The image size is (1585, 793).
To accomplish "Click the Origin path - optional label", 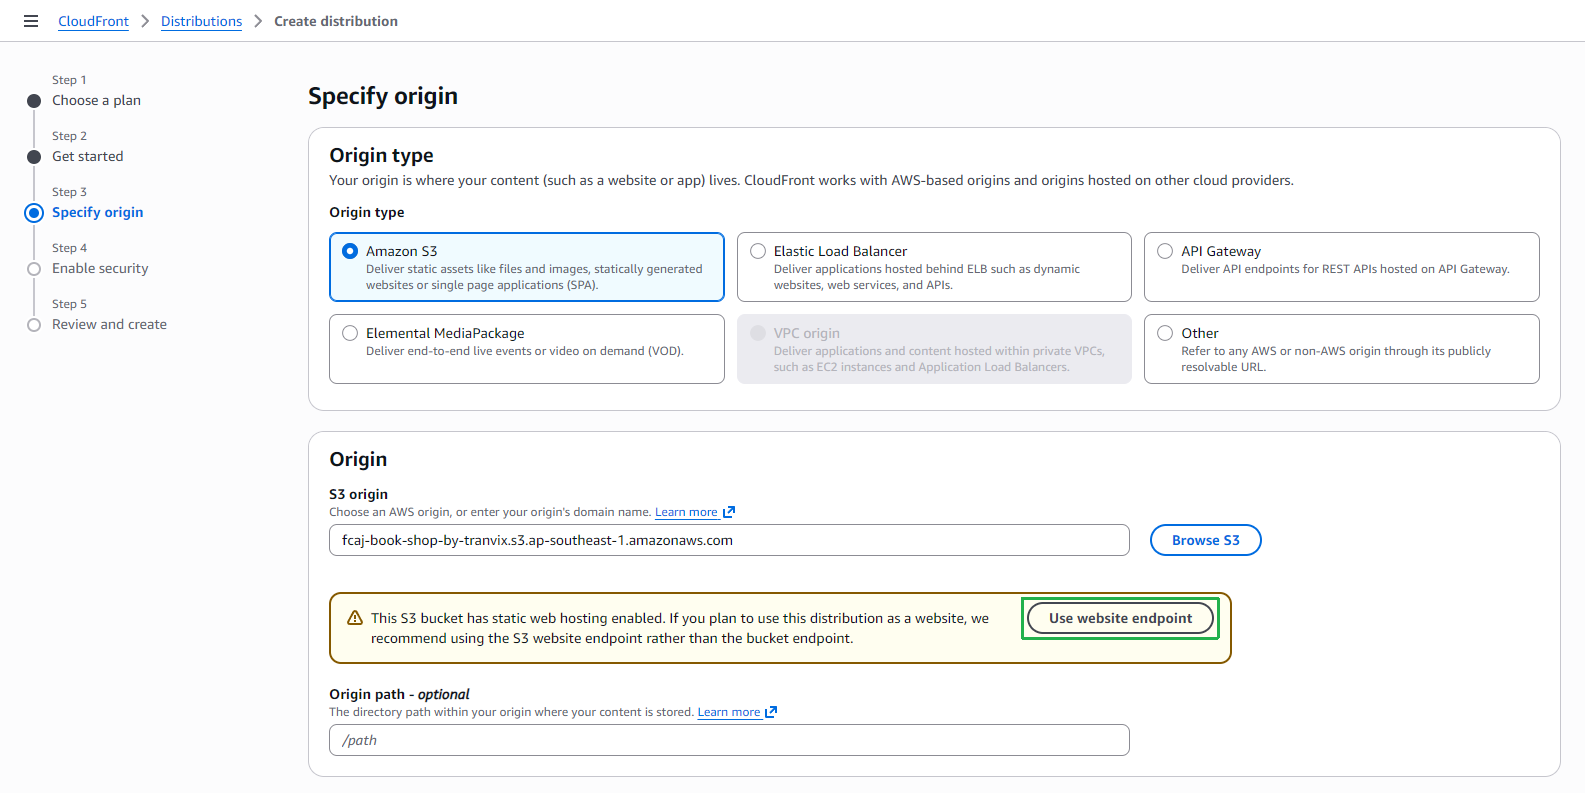I will (x=399, y=694).
